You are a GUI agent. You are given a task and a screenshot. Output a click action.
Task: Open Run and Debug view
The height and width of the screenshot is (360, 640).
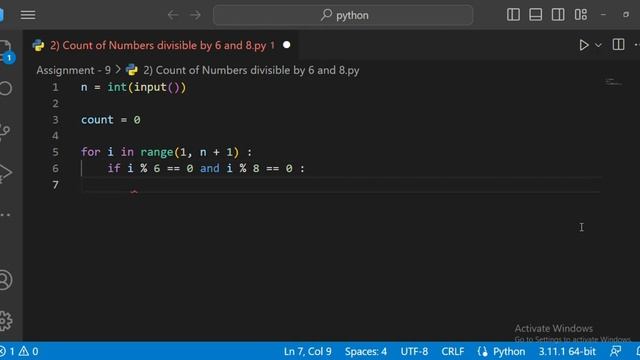5,172
